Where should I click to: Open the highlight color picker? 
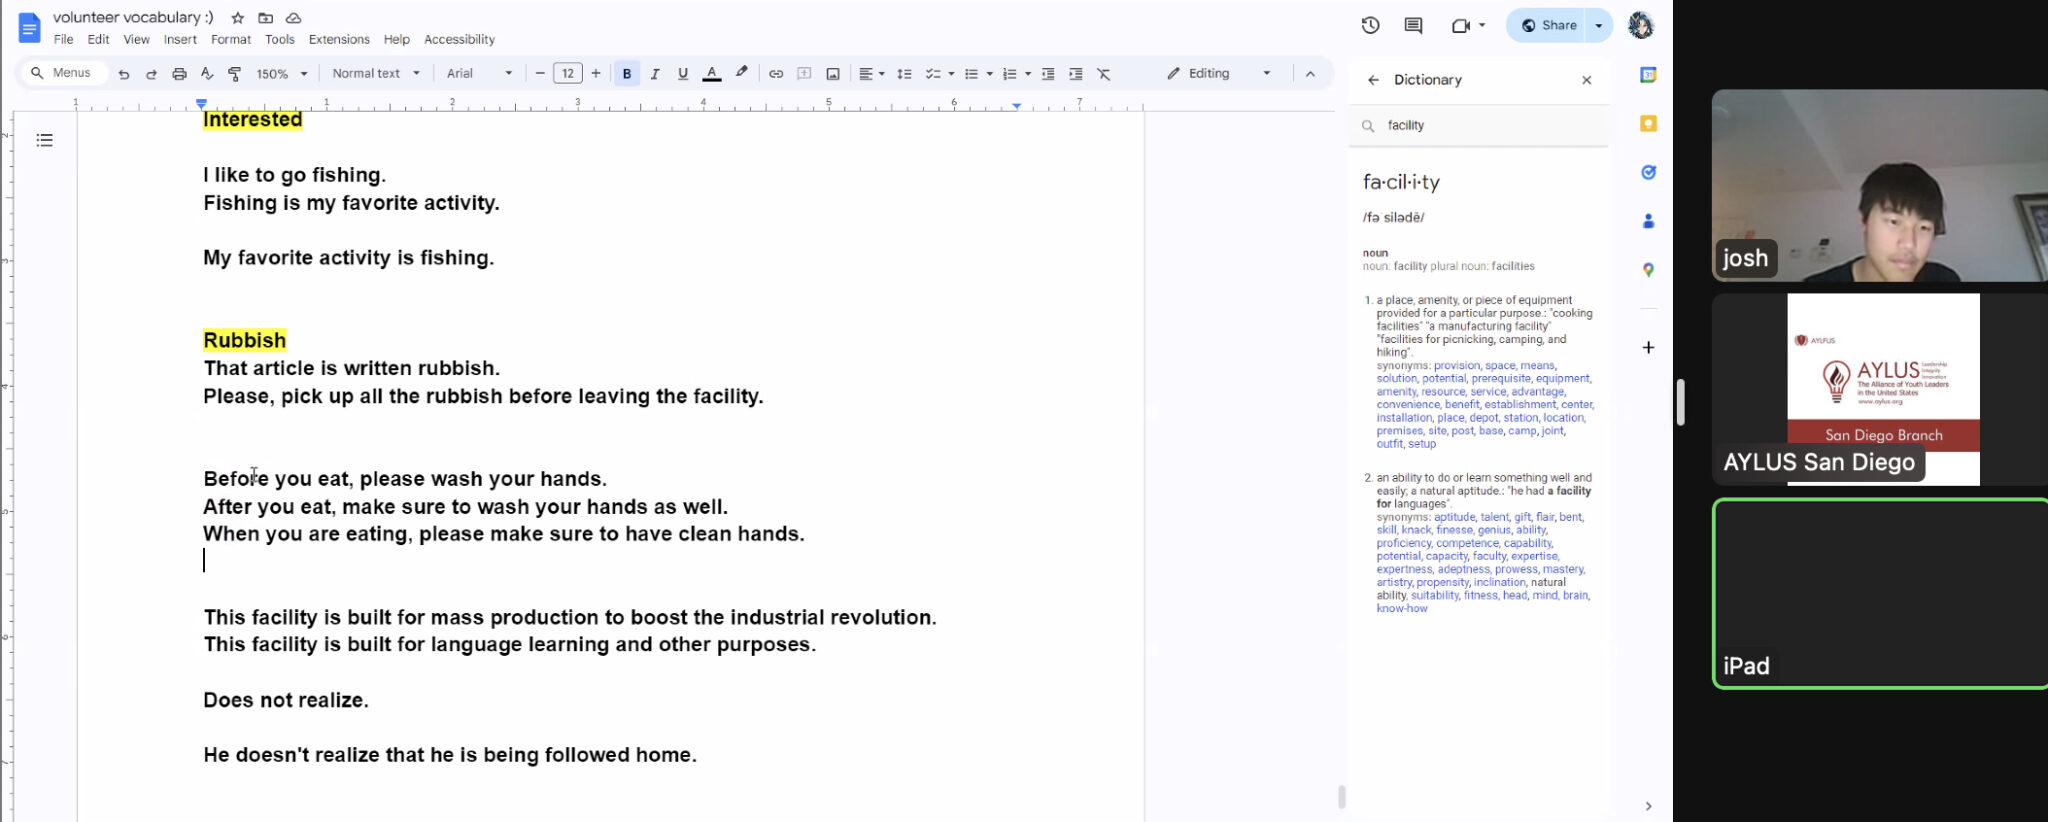741,73
